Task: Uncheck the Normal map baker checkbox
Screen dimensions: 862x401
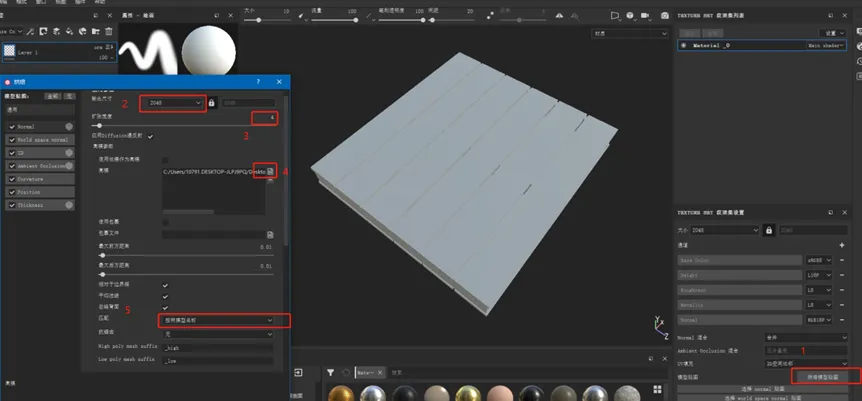Action: pos(10,128)
